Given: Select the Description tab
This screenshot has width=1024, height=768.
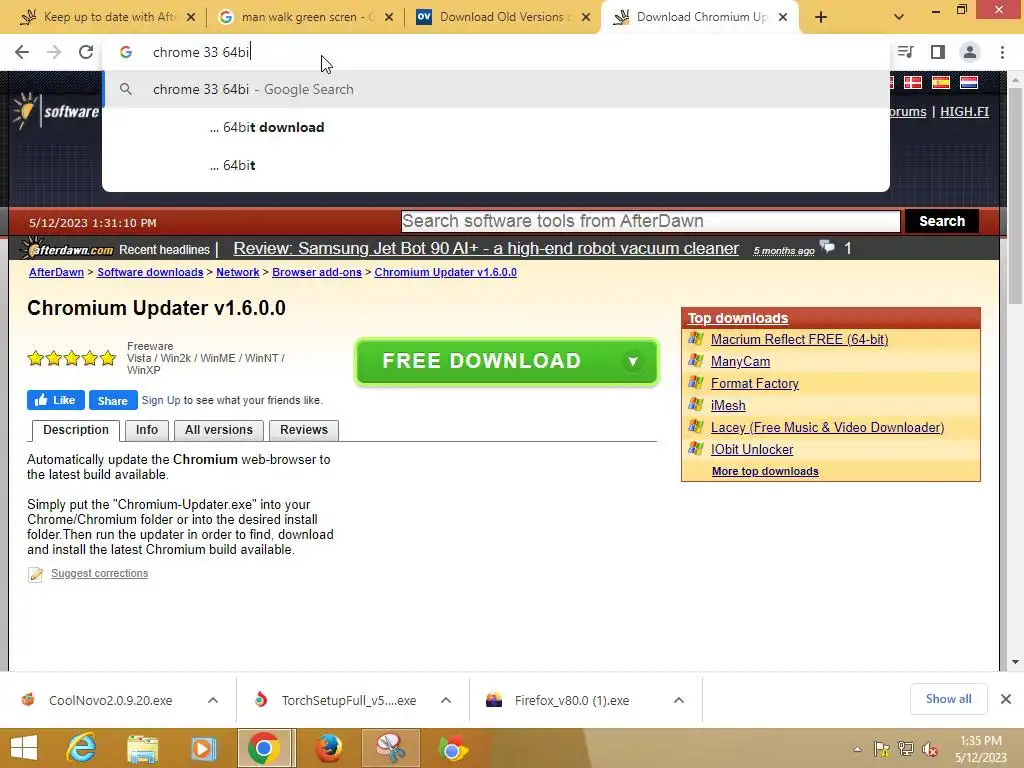Looking at the screenshot, I should tap(76, 430).
